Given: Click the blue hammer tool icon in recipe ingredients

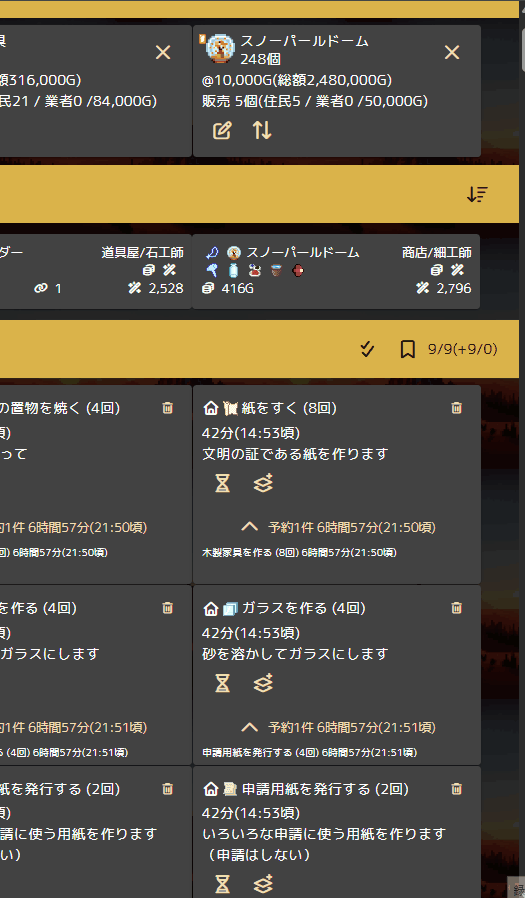Looking at the screenshot, I should pyautogui.click(x=211, y=270).
